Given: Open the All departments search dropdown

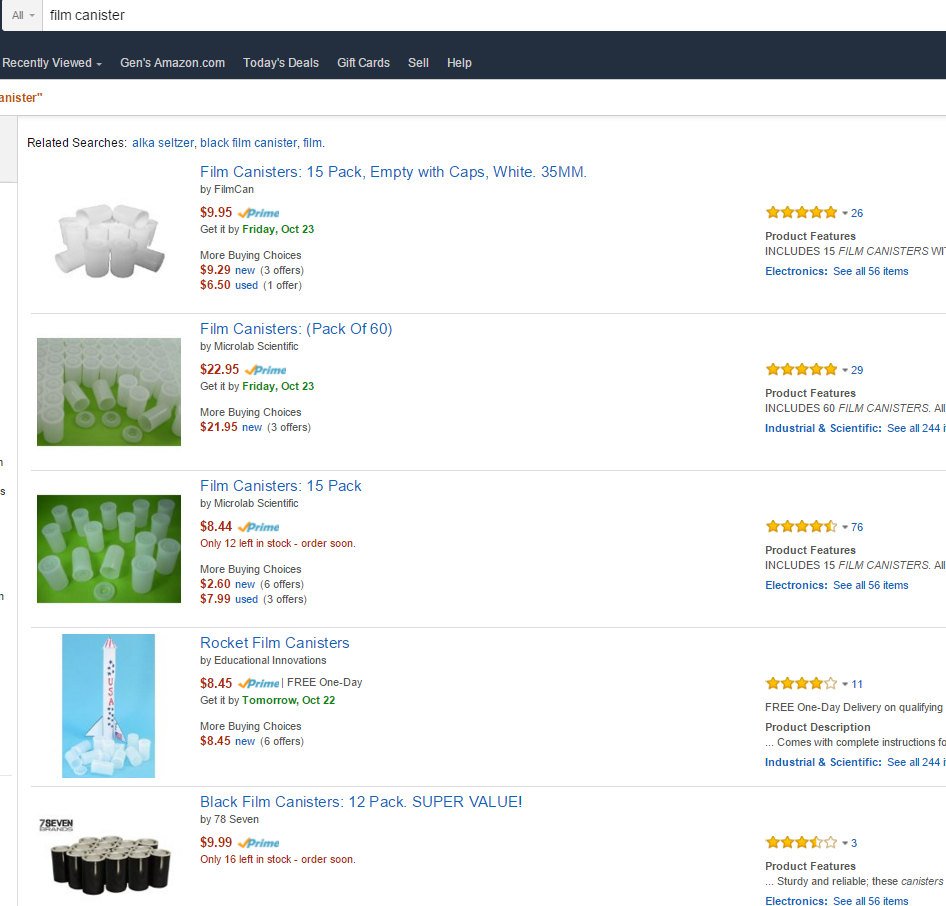Looking at the screenshot, I should tap(21, 16).
